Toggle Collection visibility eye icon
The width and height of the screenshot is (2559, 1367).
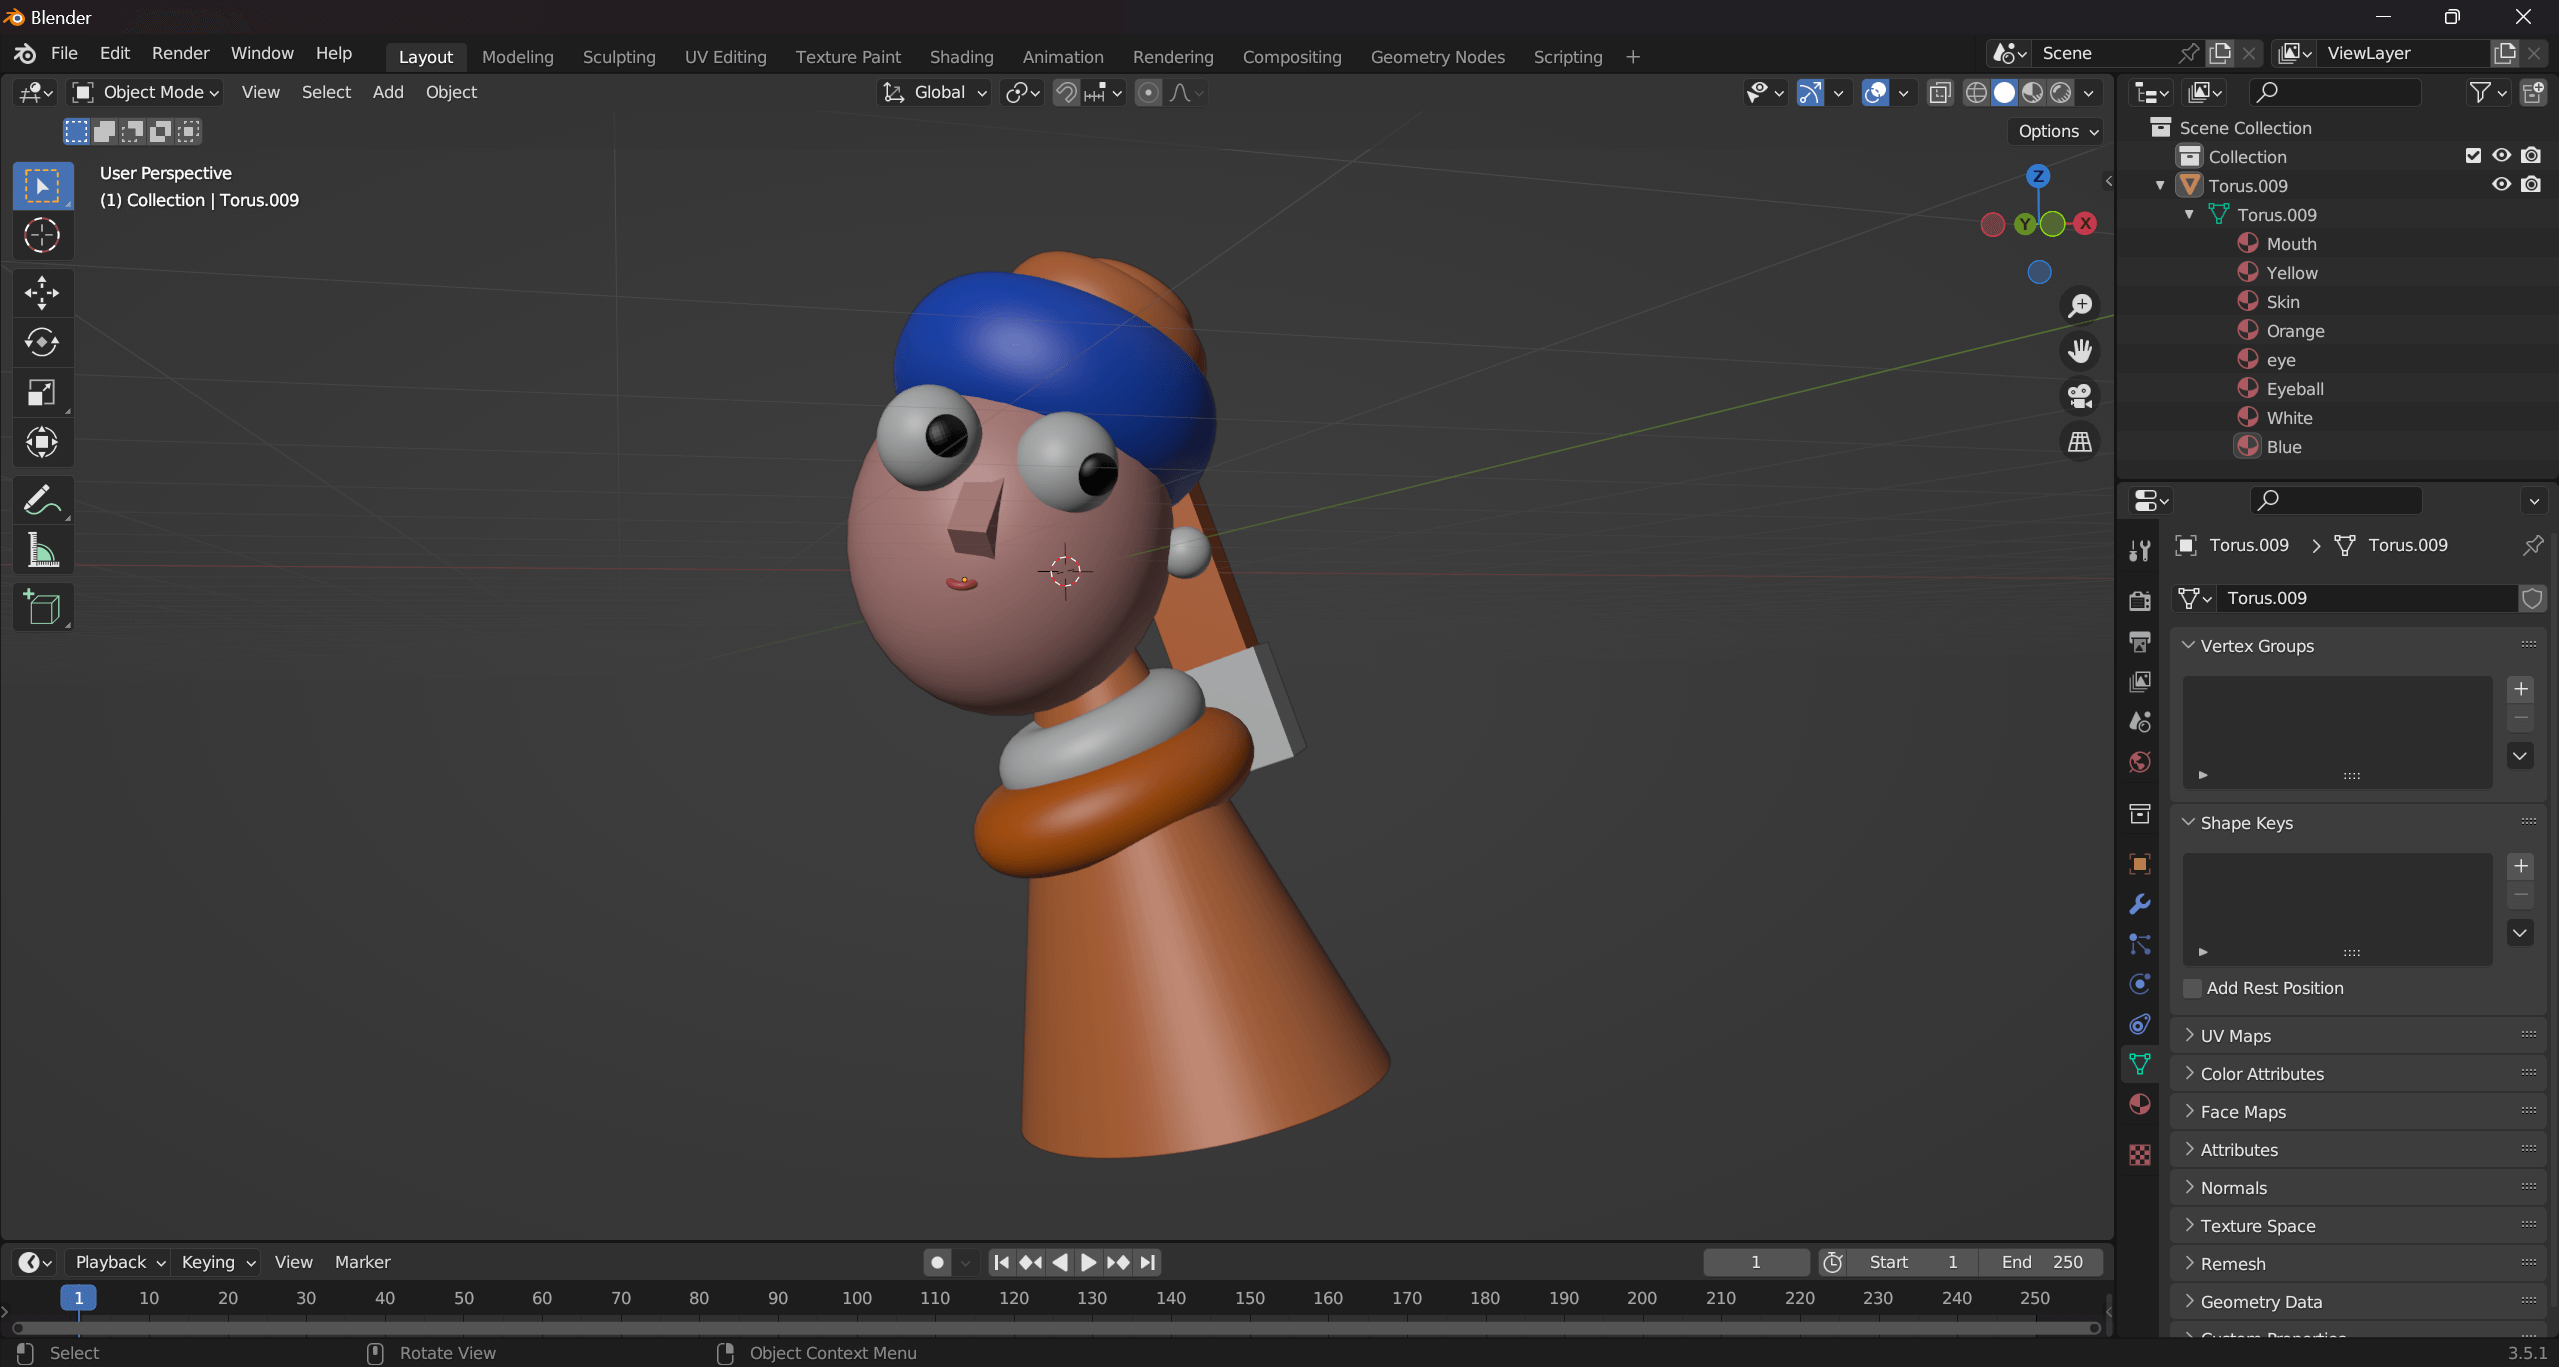tap(2501, 156)
